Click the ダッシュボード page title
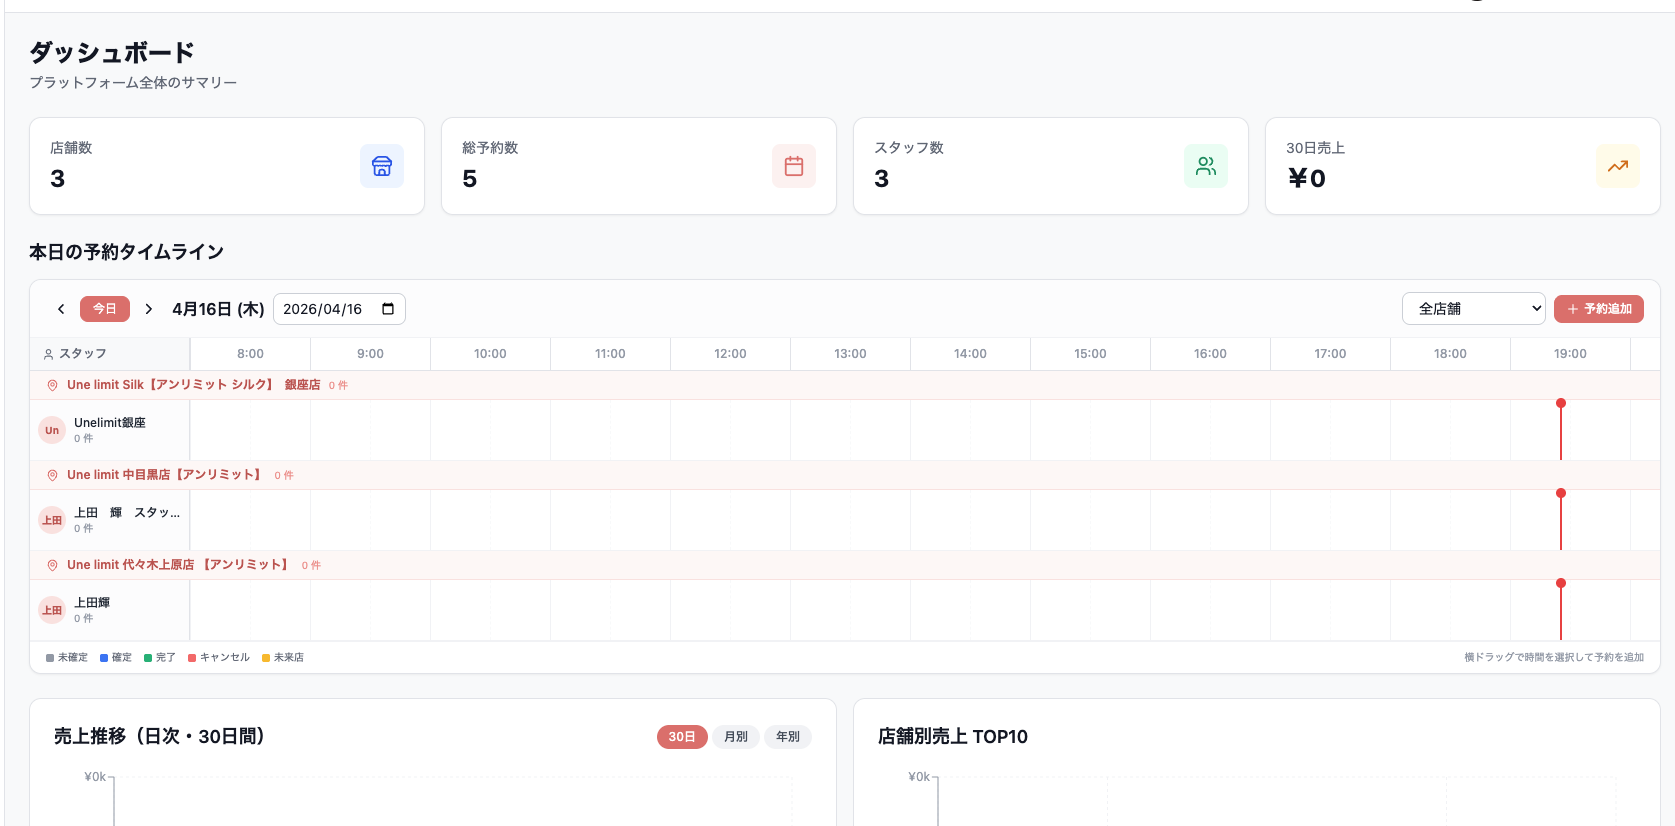1675x826 pixels. coord(112,52)
